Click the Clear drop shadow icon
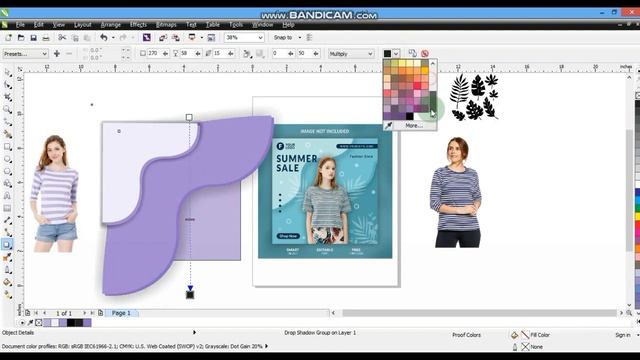 pos(424,53)
